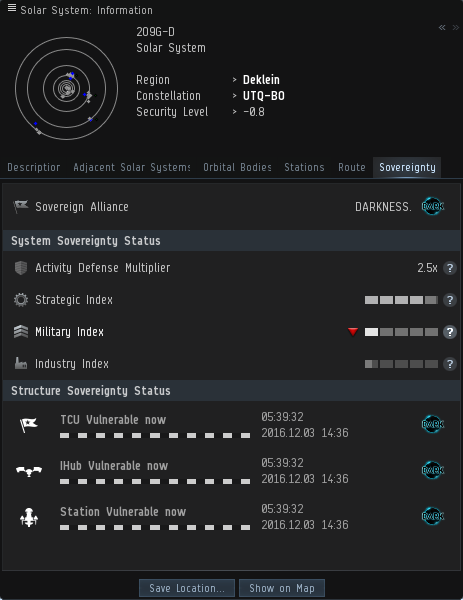Click the Industry Index factory icon
Image resolution: width=463 pixels, height=600 pixels.
[x=21, y=363]
